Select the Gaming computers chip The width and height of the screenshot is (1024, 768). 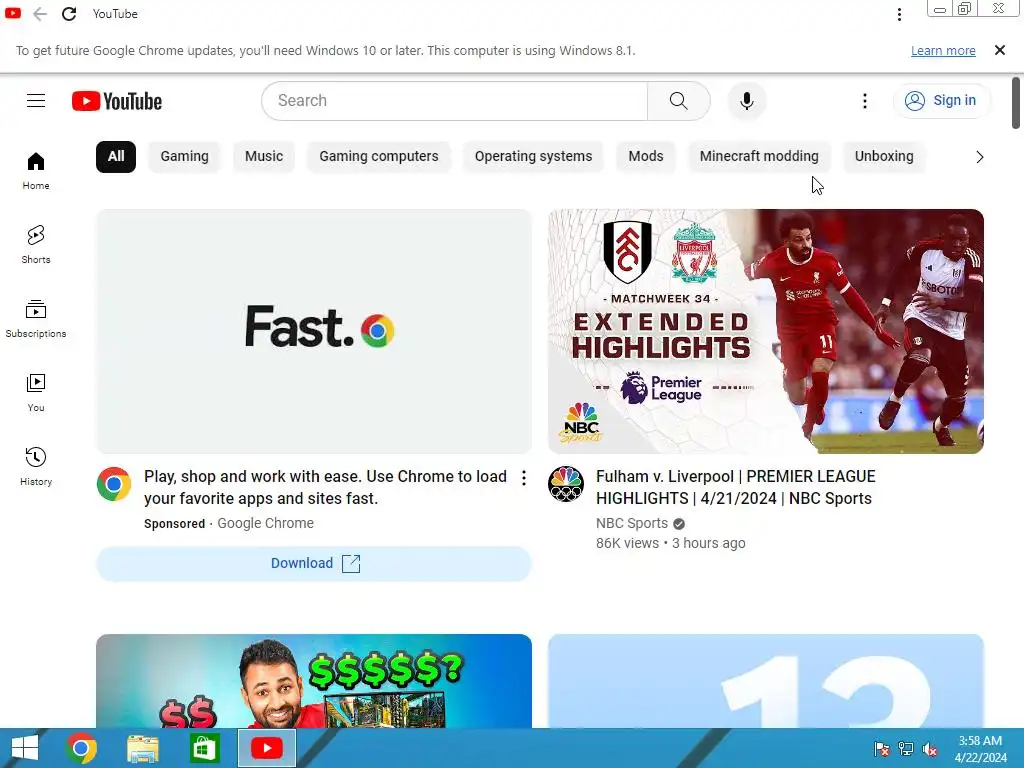pos(379,157)
